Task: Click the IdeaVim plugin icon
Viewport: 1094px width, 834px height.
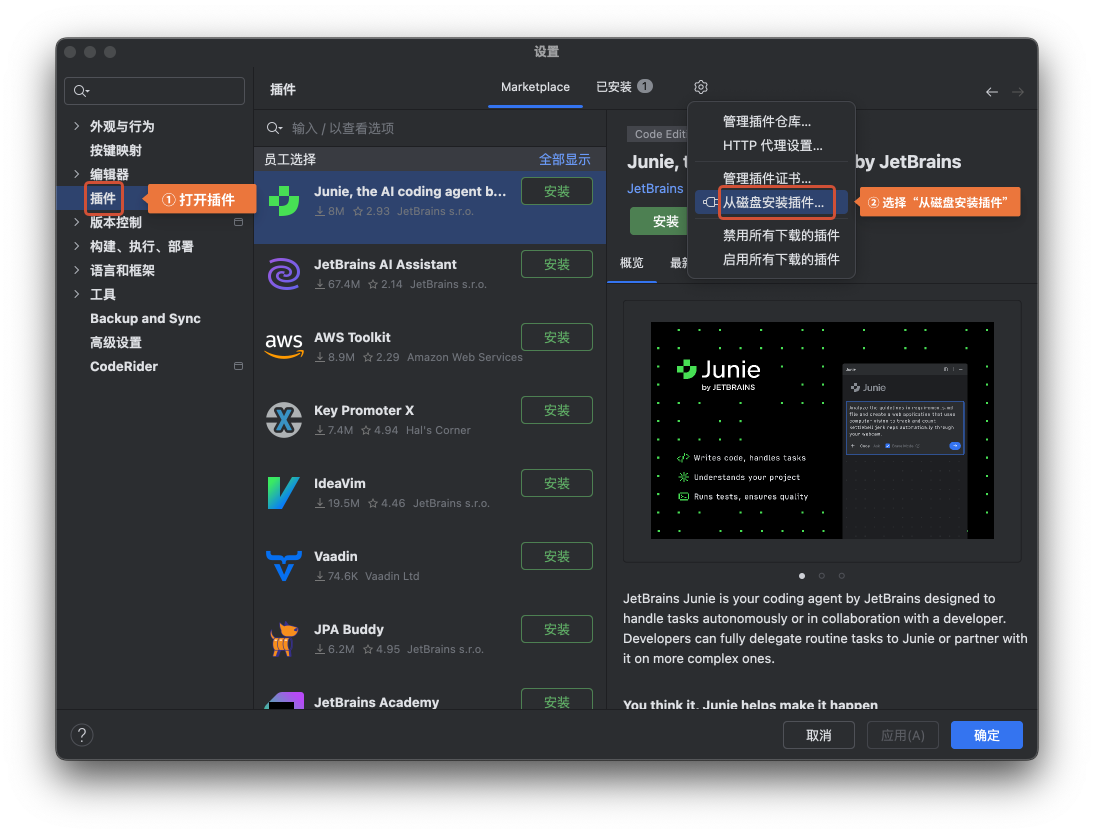Action: point(284,493)
